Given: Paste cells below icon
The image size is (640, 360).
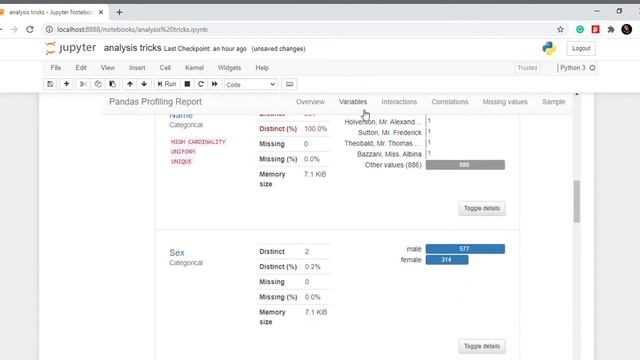Looking at the screenshot, I should tap(112, 84).
